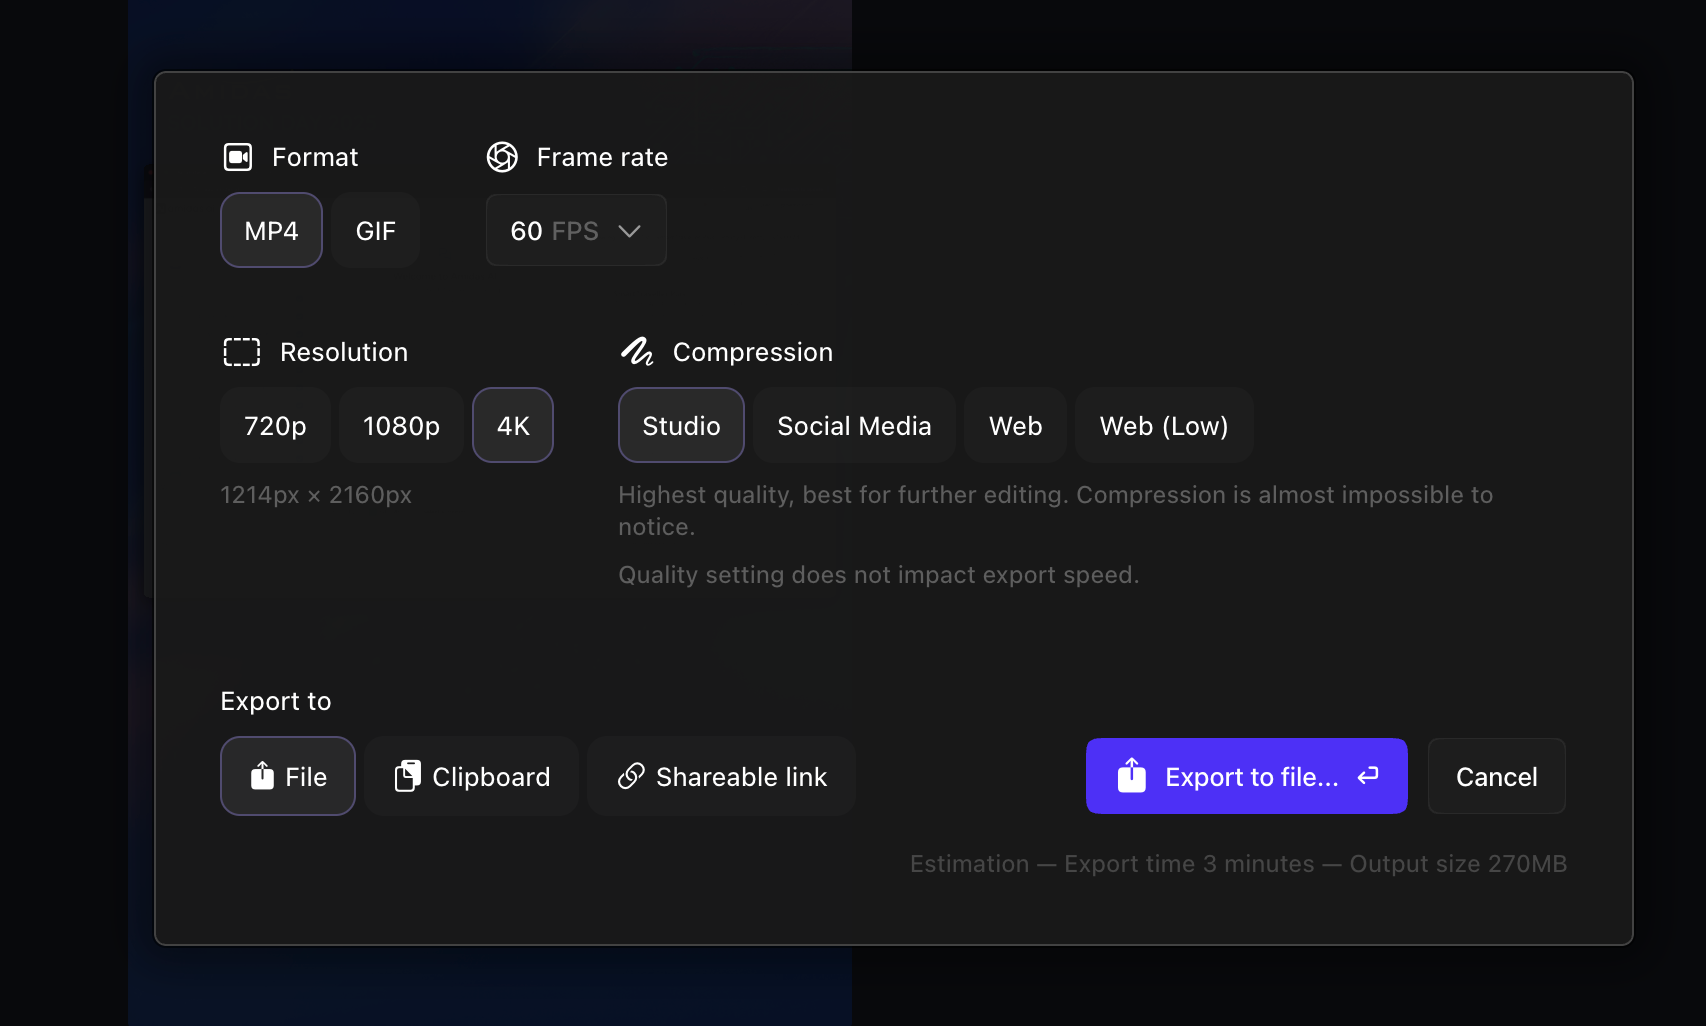Click the Format video camera icon
1706x1026 pixels.
[238, 157]
